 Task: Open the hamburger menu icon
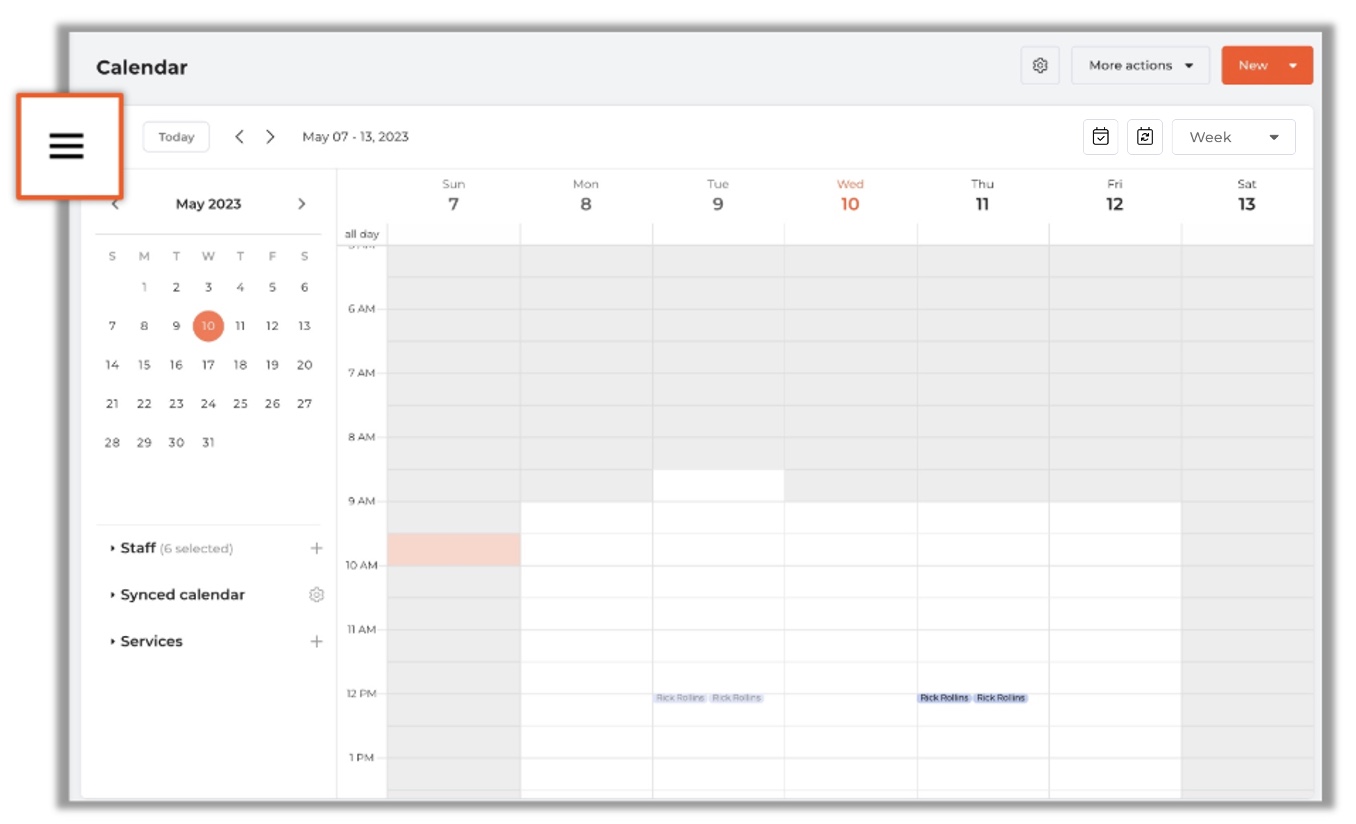point(67,146)
